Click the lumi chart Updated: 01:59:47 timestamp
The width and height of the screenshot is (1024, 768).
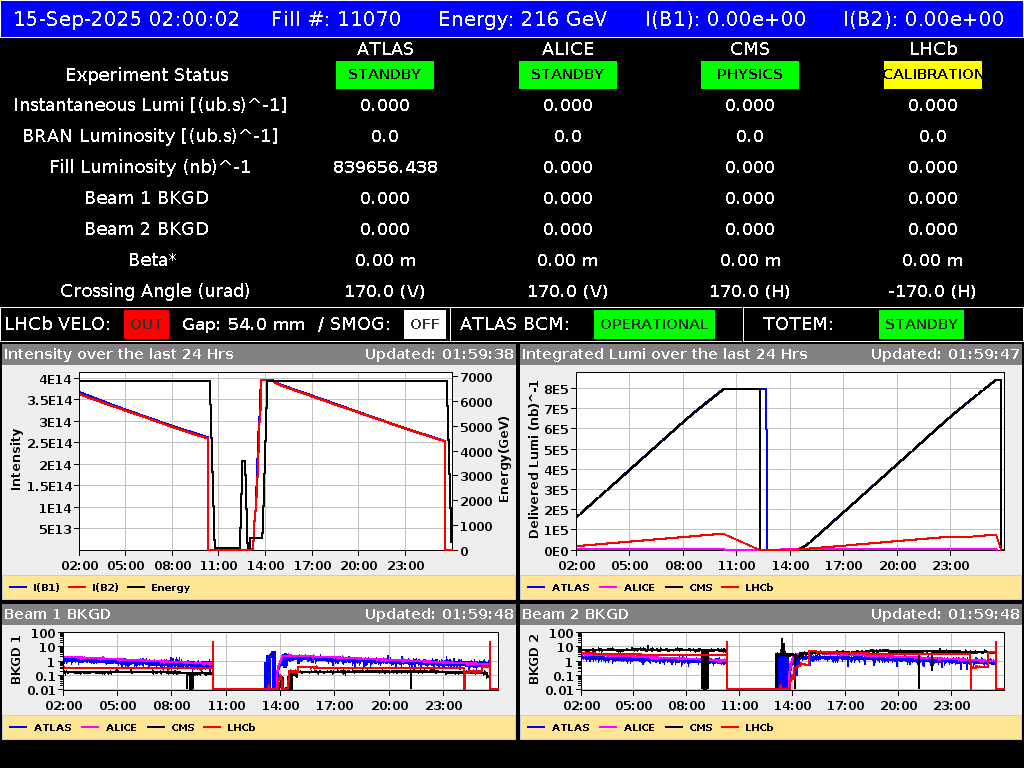(945, 355)
